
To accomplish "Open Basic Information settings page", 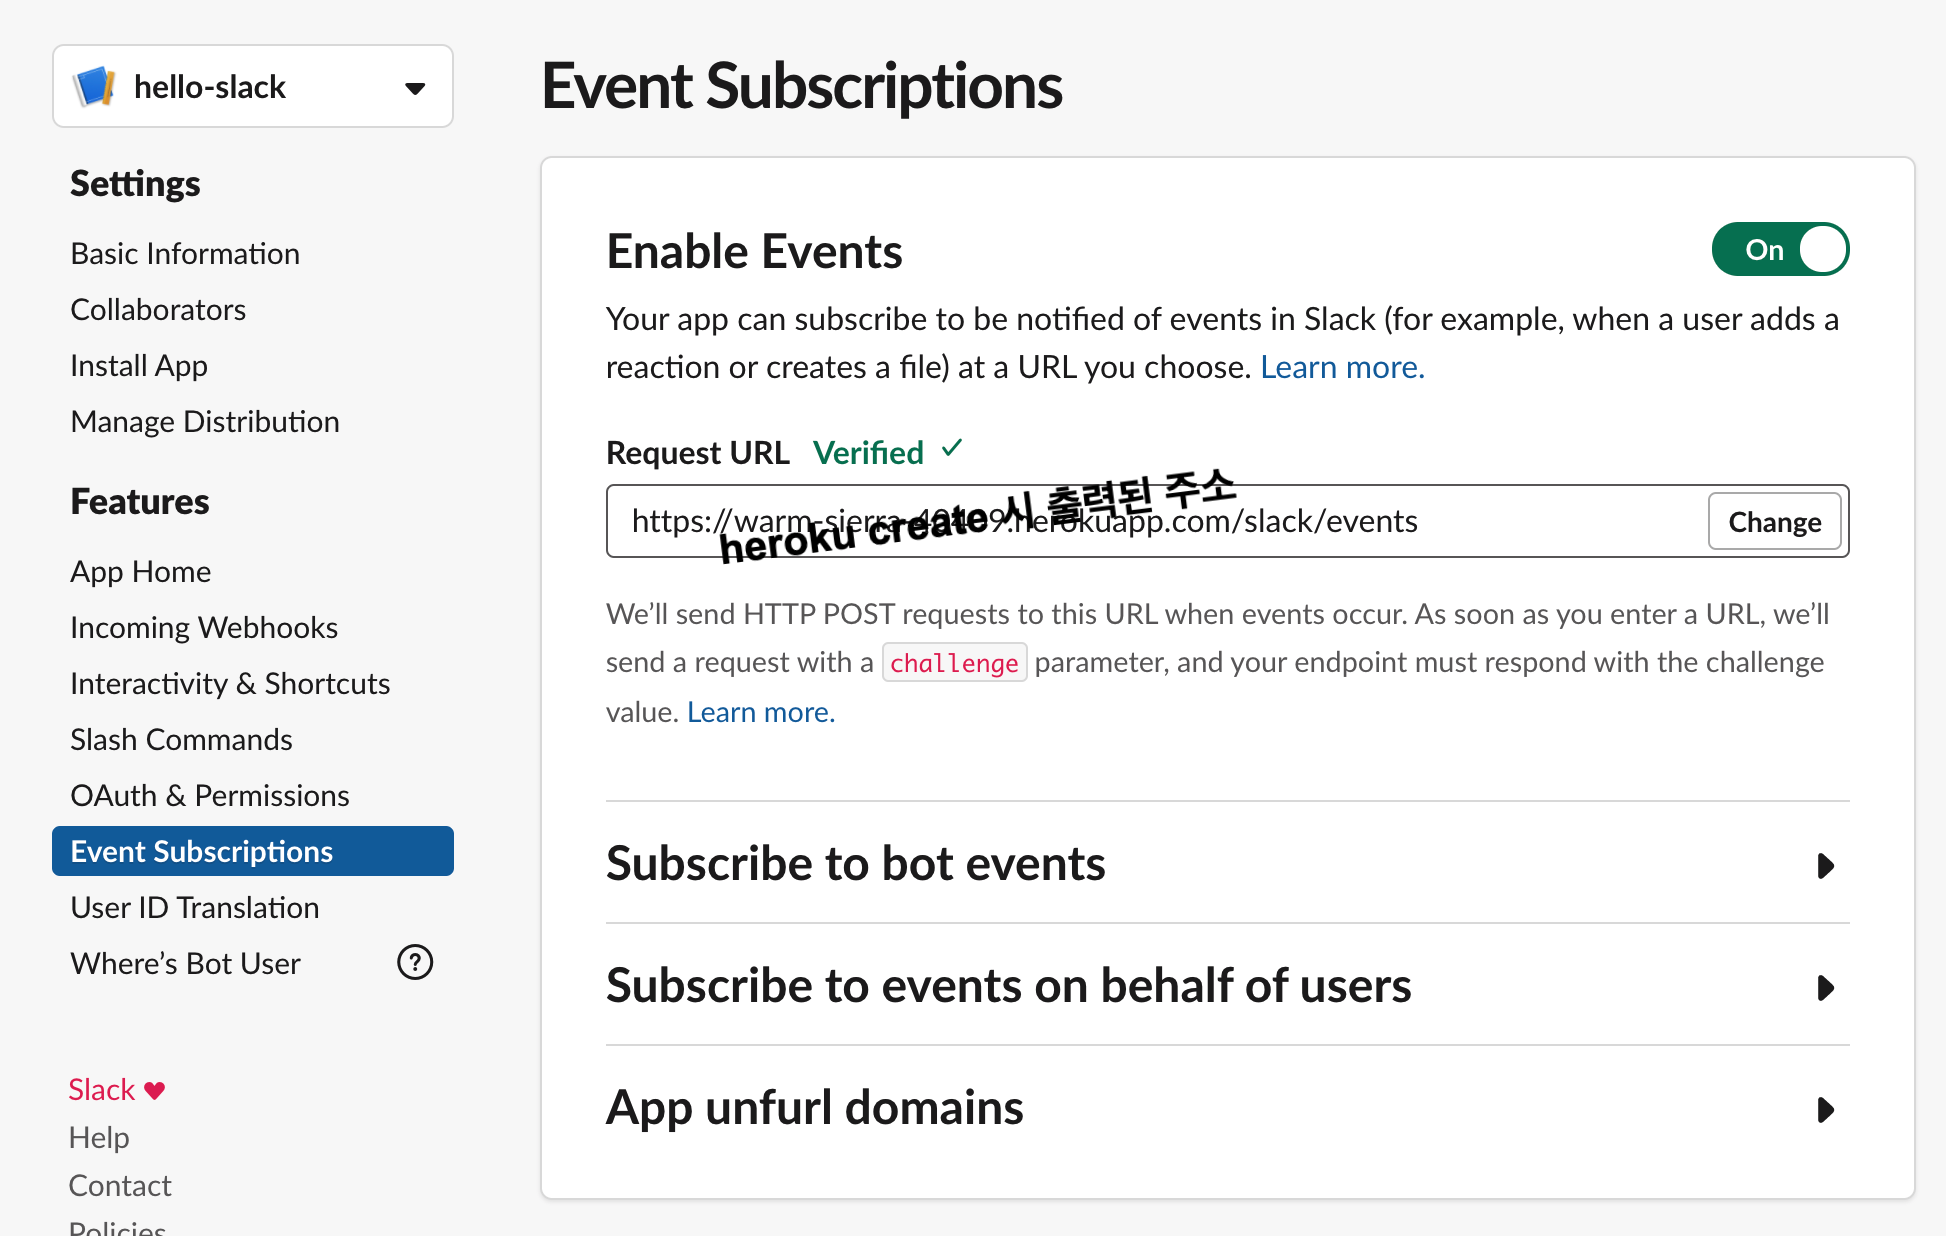I will tap(185, 254).
